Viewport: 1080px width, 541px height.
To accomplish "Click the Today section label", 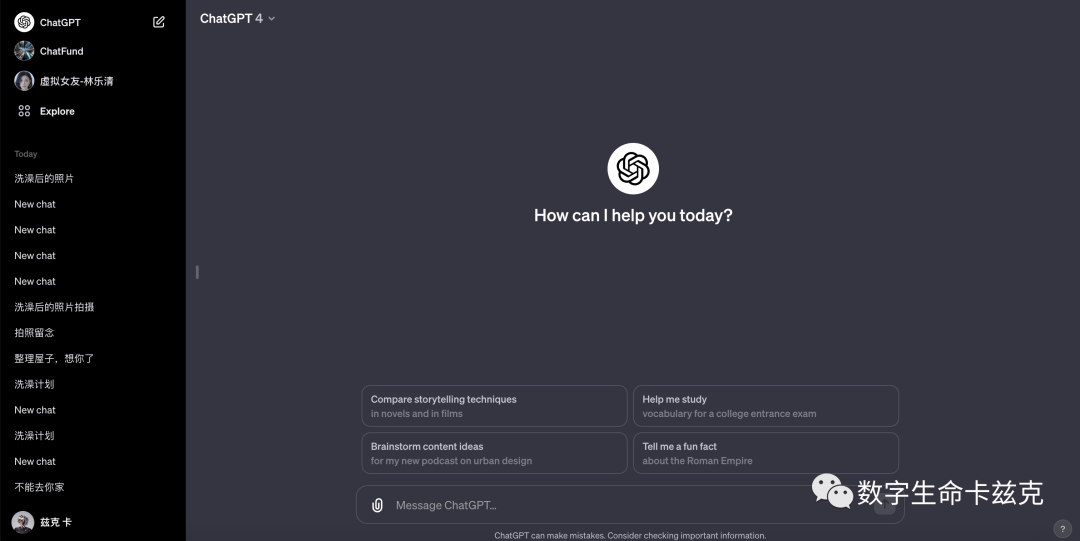I will [x=25, y=154].
